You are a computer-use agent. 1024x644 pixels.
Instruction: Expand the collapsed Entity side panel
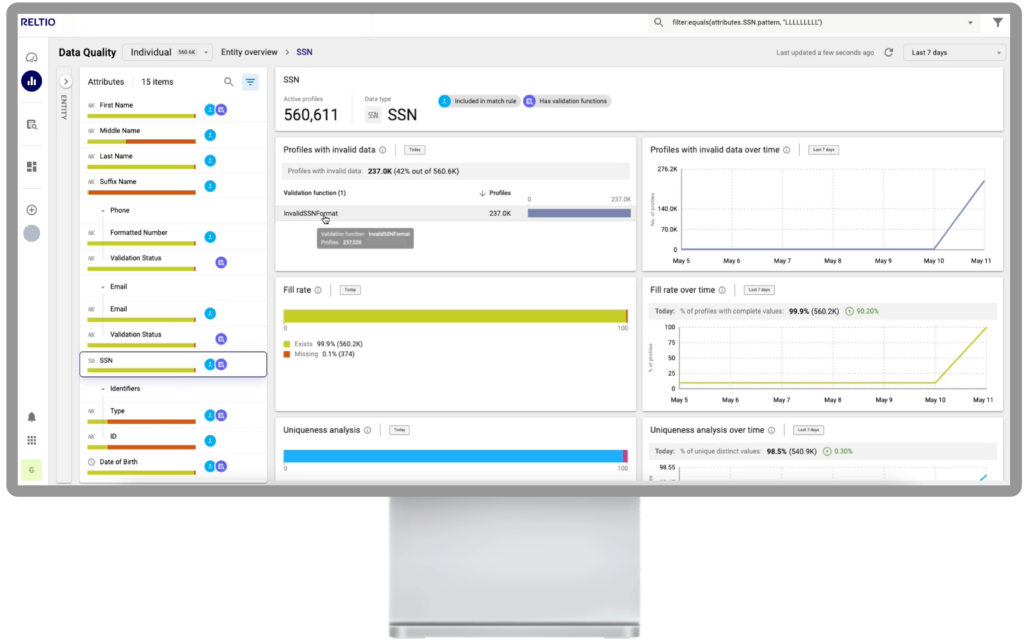point(66,82)
